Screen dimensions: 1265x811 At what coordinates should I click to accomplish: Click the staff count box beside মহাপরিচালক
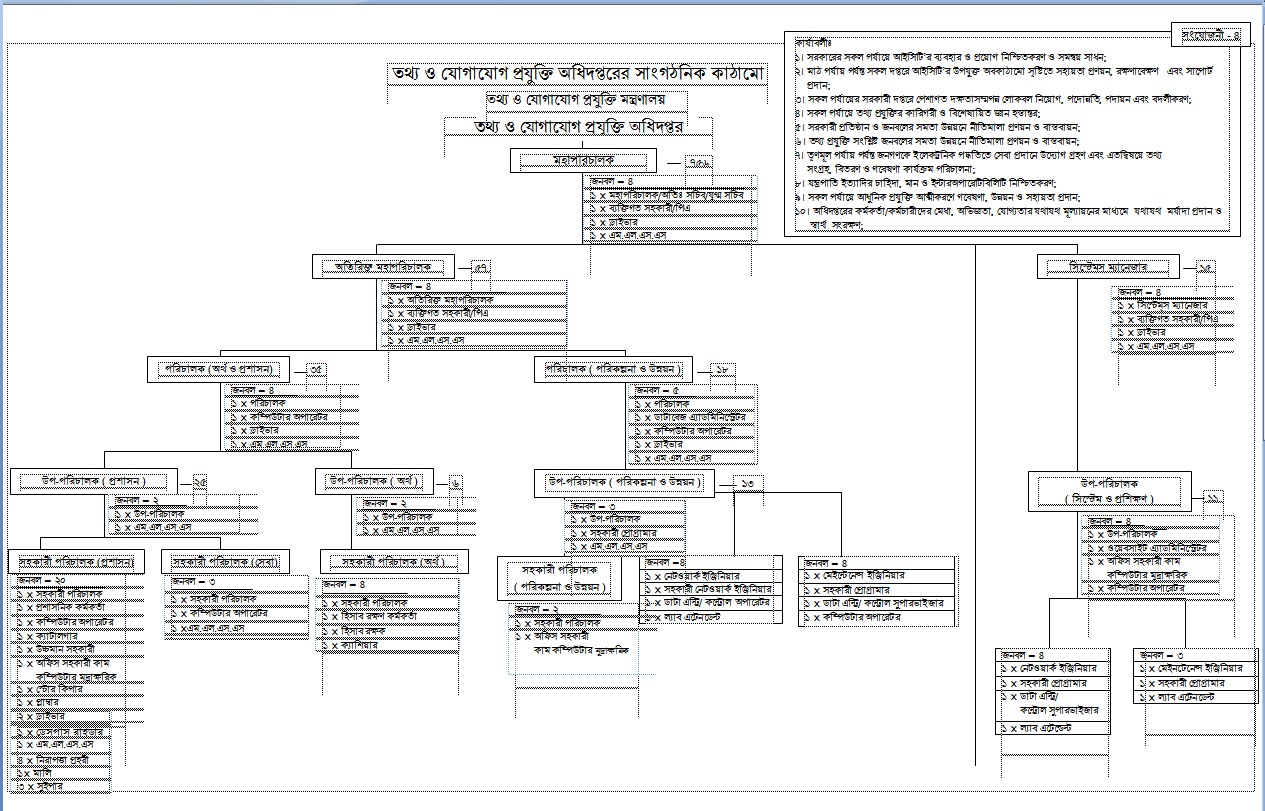point(701,162)
